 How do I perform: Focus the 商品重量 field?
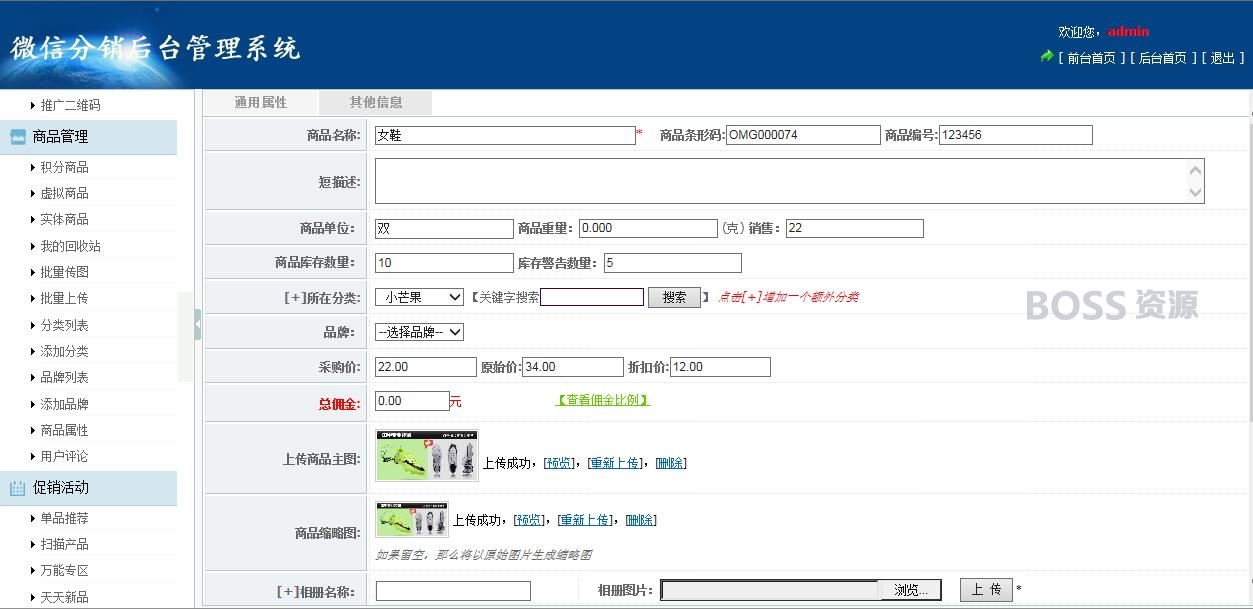tap(648, 228)
